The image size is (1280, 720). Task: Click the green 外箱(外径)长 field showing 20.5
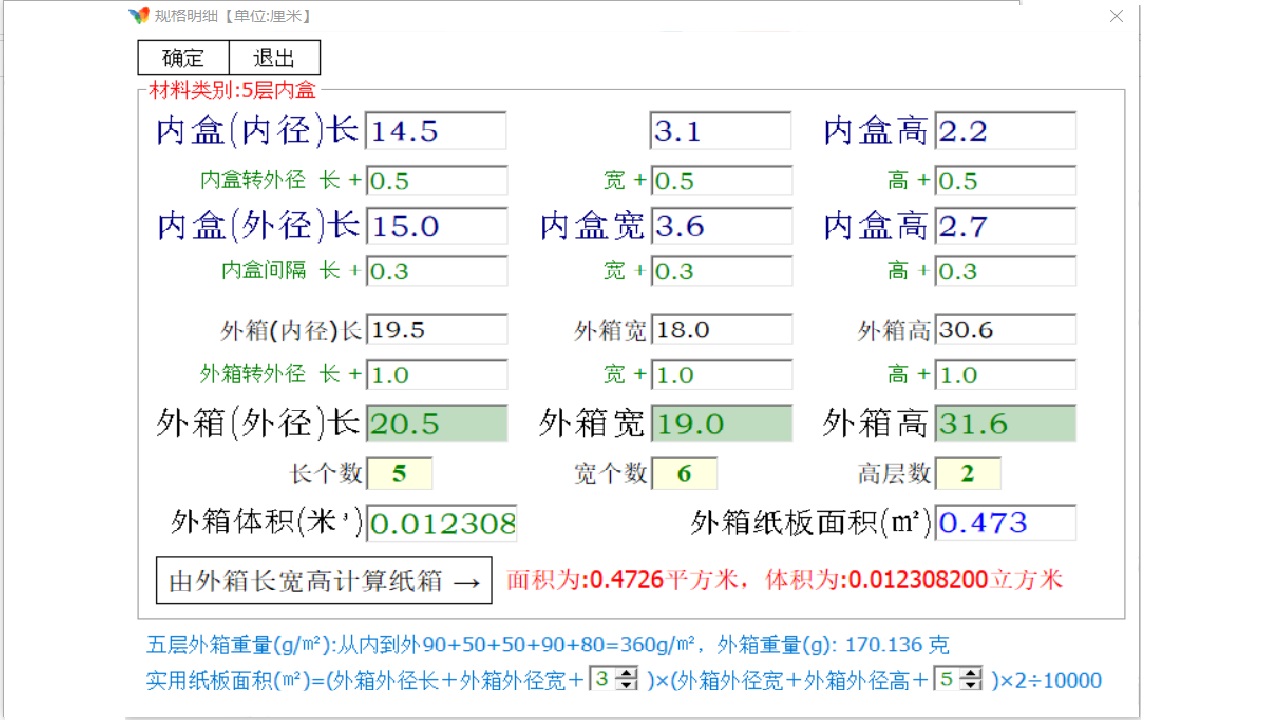[x=436, y=423]
